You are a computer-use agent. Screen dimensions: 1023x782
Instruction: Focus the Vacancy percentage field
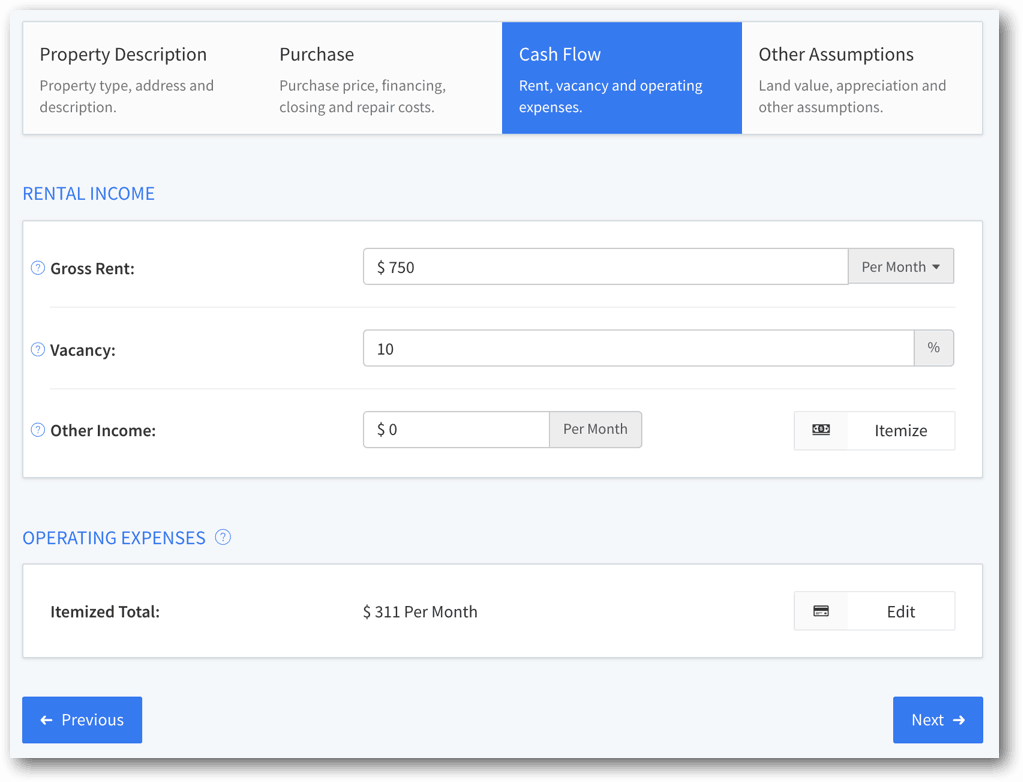639,348
